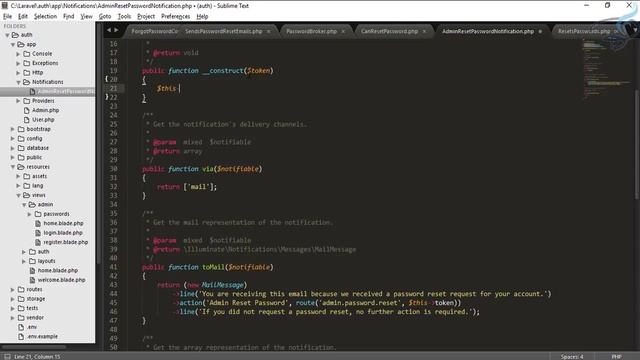Change indentation via Spaces: 4
This screenshot has width=640, height=360.
tap(572, 357)
